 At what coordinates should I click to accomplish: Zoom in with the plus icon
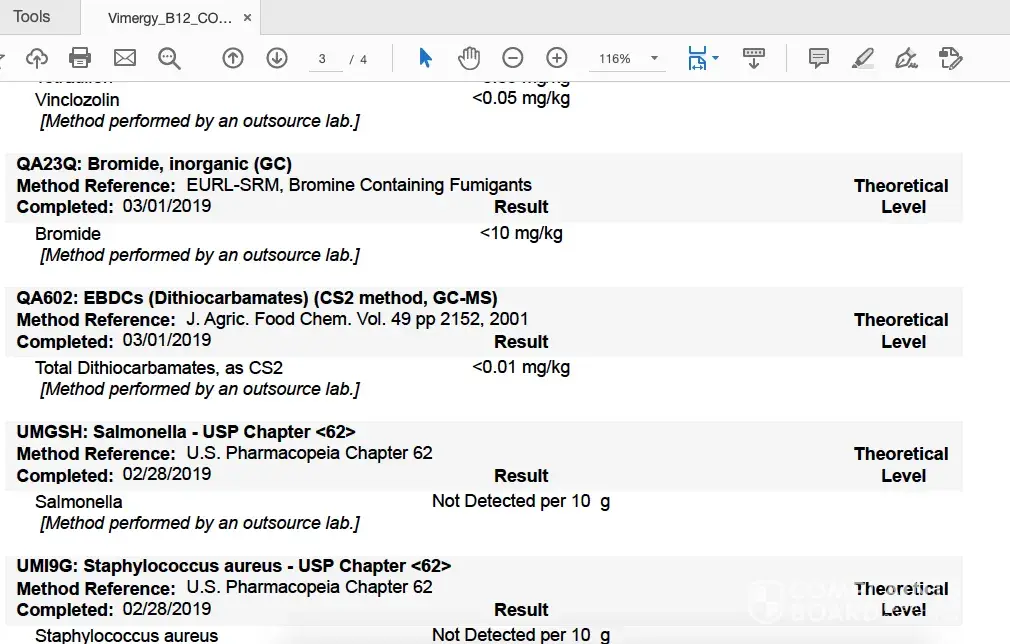click(x=557, y=59)
